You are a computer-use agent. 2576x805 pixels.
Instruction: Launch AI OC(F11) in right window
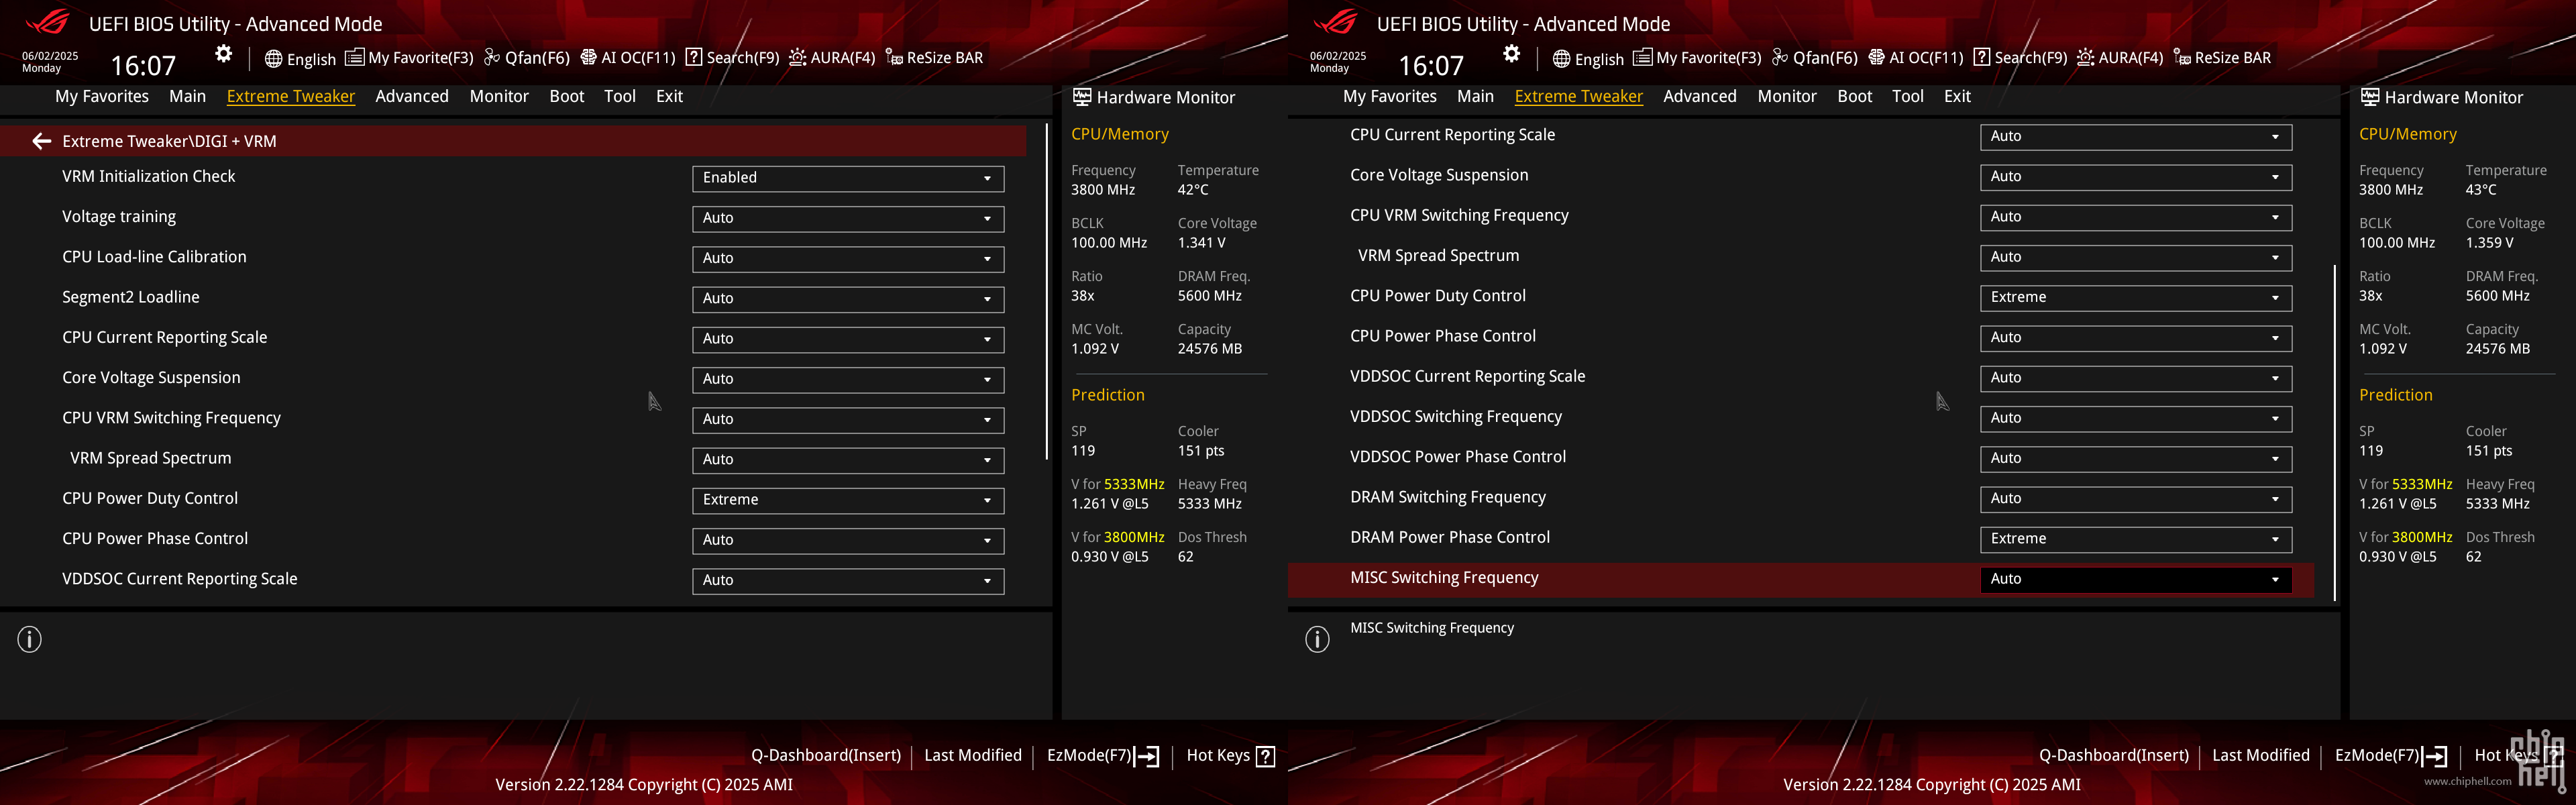[1916, 58]
